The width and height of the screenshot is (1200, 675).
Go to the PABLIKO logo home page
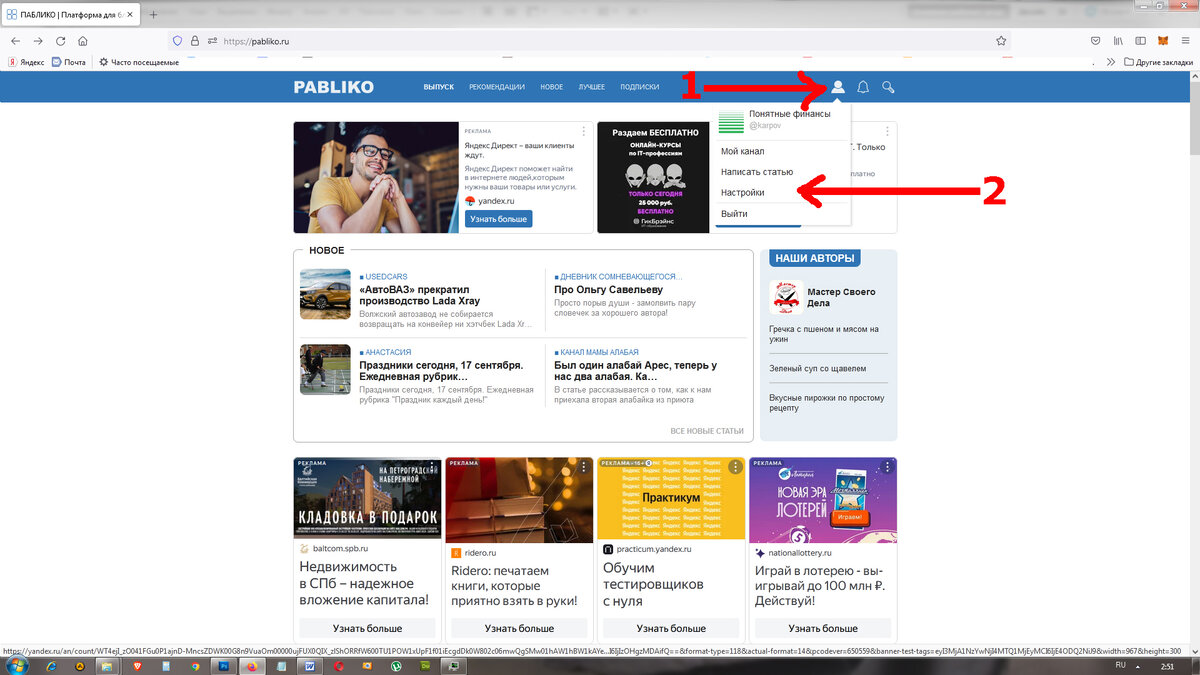click(333, 87)
